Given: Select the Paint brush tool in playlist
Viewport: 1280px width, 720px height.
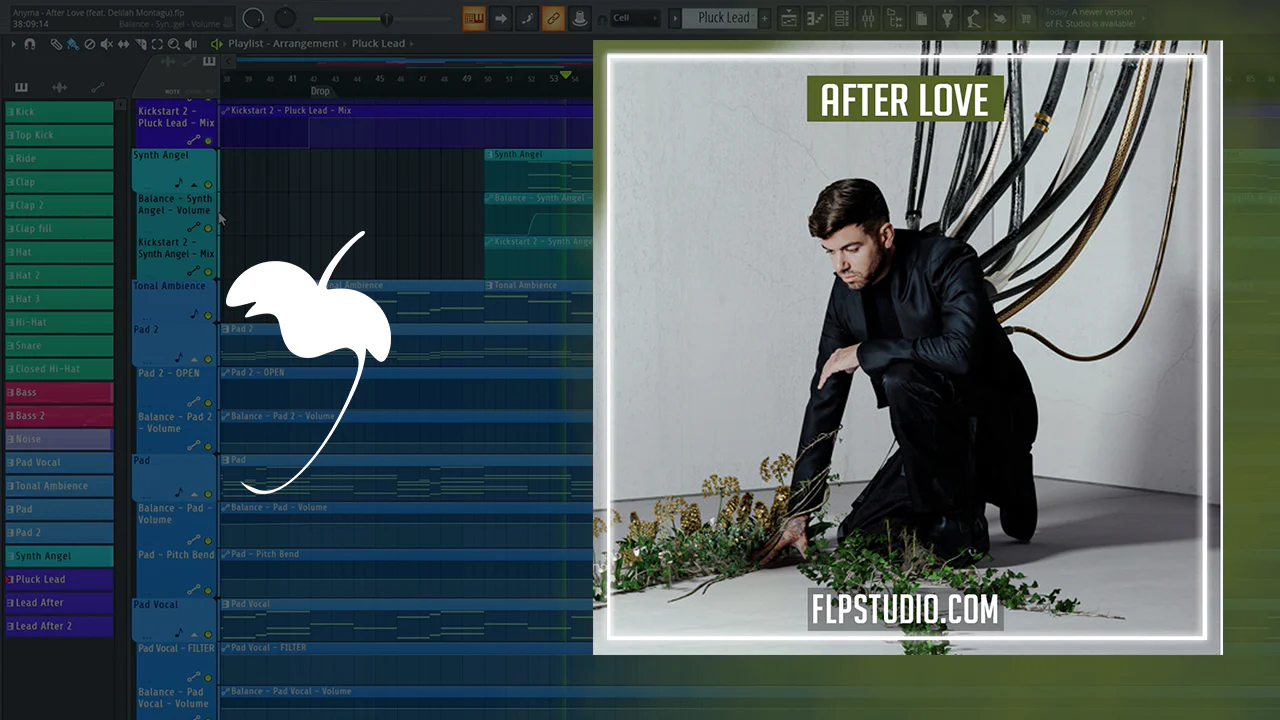Looking at the screenshot, I should pyautogui.click(x=73, y=44).
